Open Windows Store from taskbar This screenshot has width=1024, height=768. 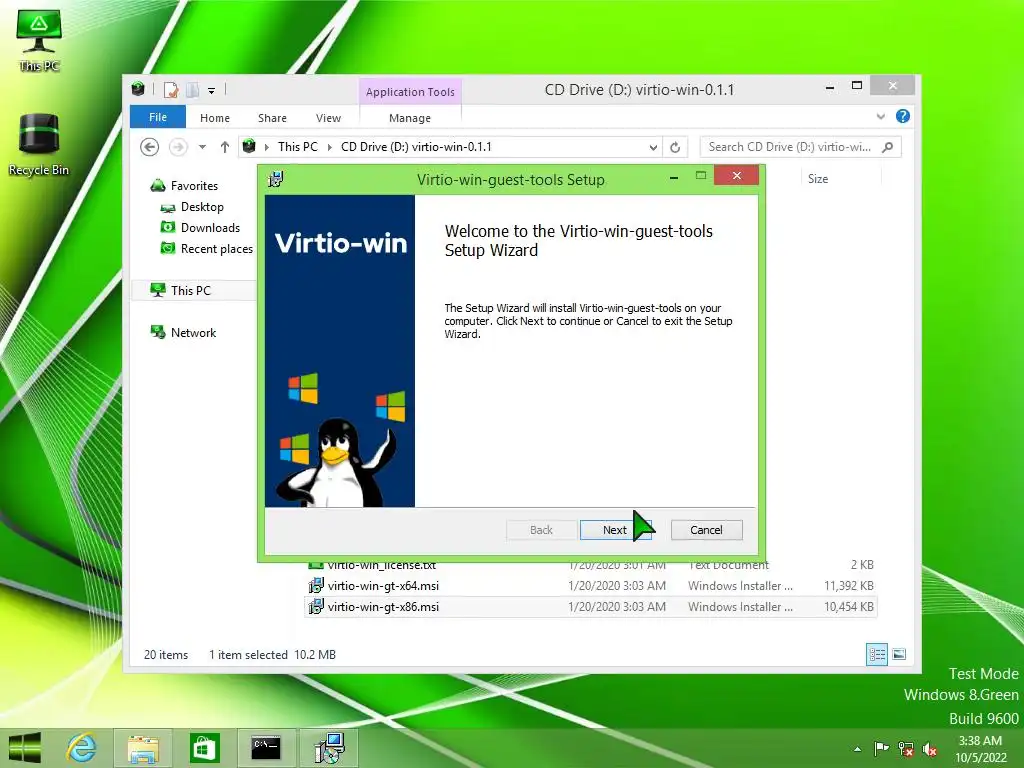coord(204,748)
